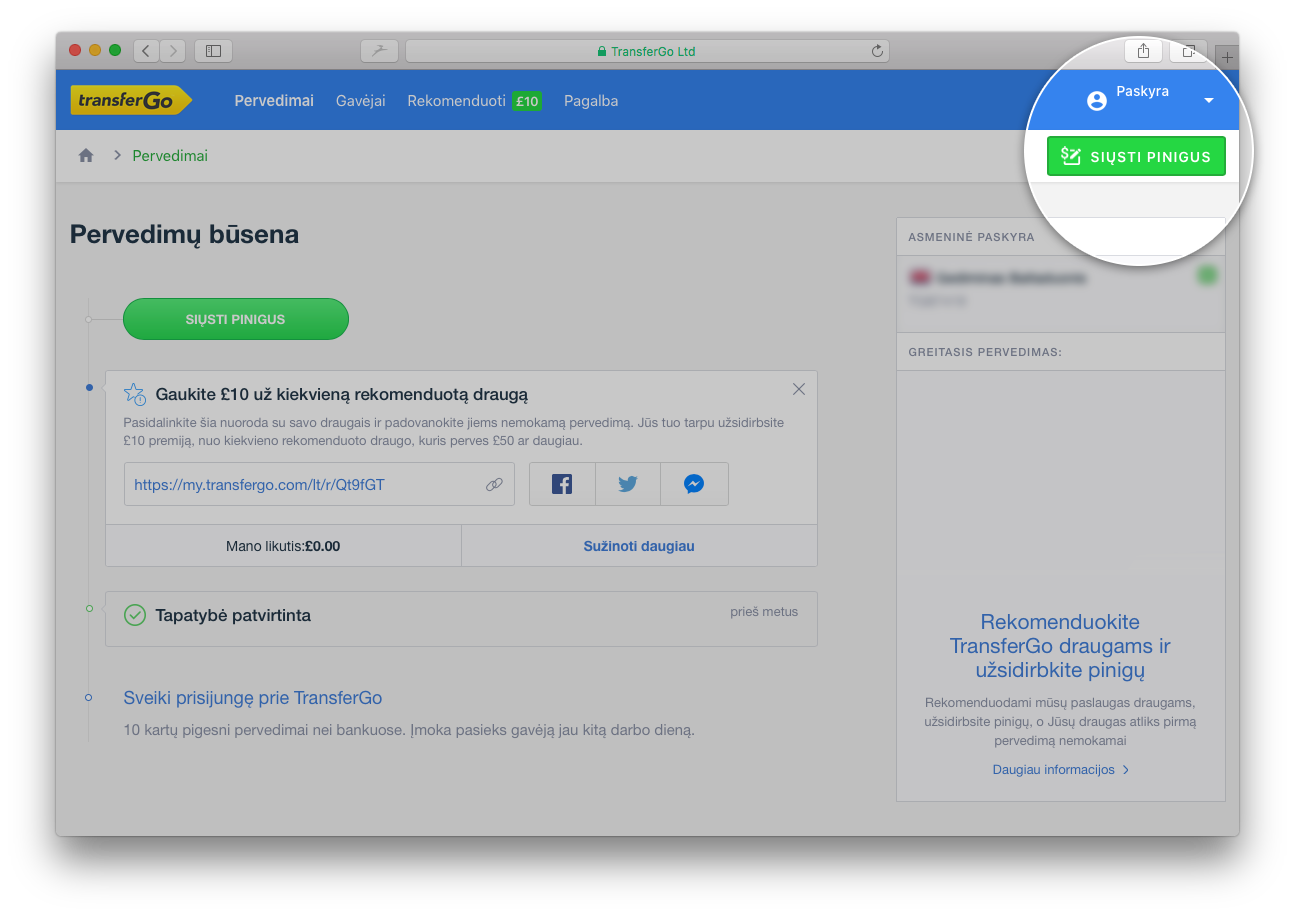Open Rekomenduoti £10 menu item

474,101
